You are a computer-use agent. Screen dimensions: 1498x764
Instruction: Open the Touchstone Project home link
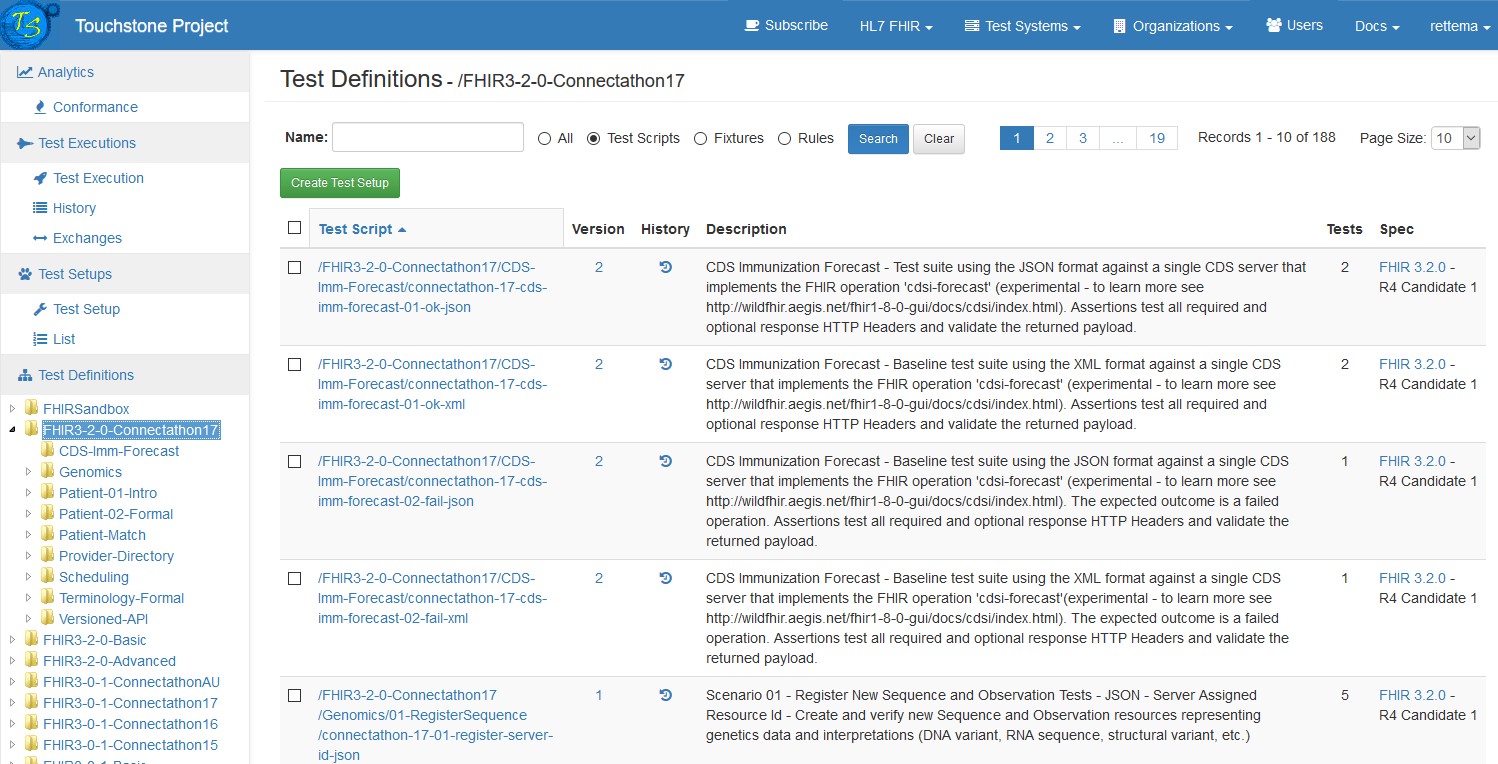pyautogui.click(x=152, y=26)
